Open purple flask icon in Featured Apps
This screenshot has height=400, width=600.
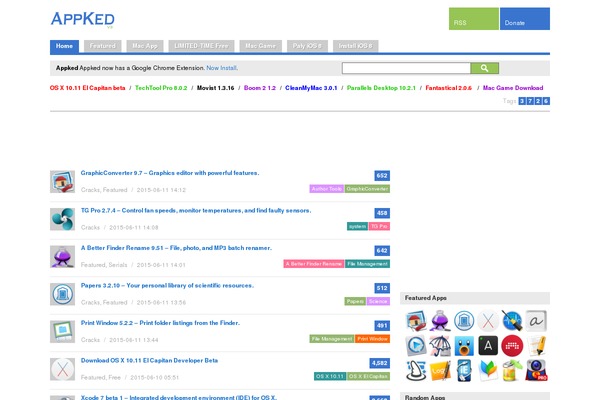tap(440, 321)
